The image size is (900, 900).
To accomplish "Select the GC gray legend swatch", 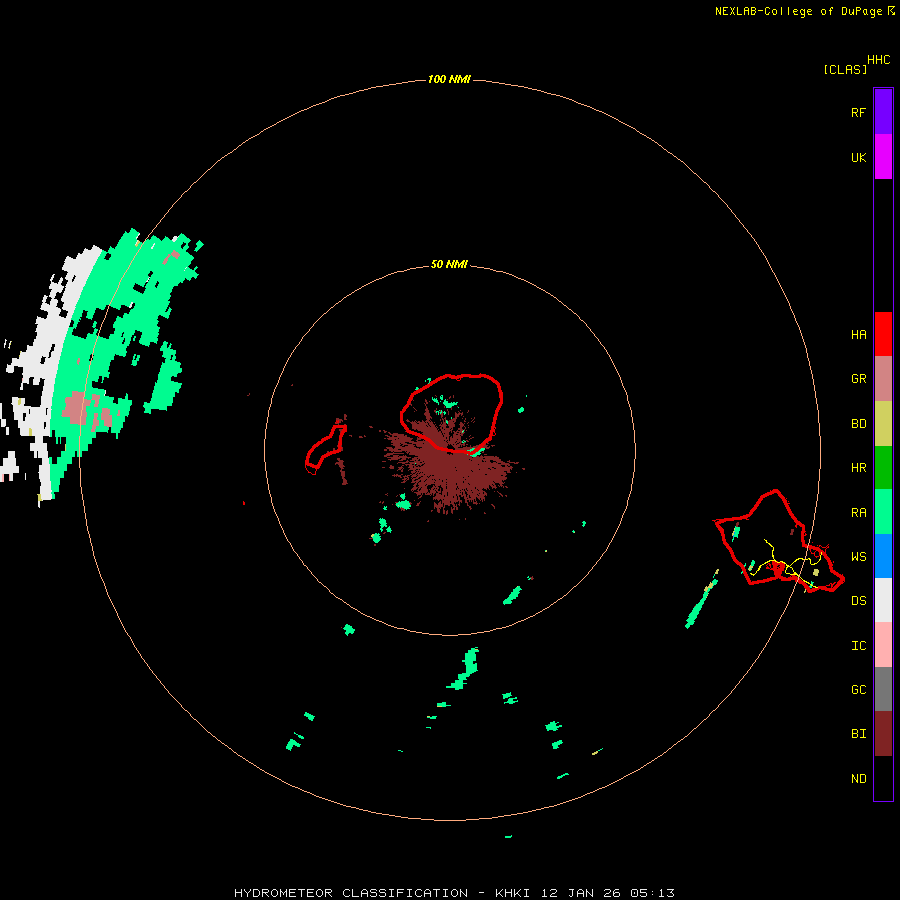I will (883, 689).
